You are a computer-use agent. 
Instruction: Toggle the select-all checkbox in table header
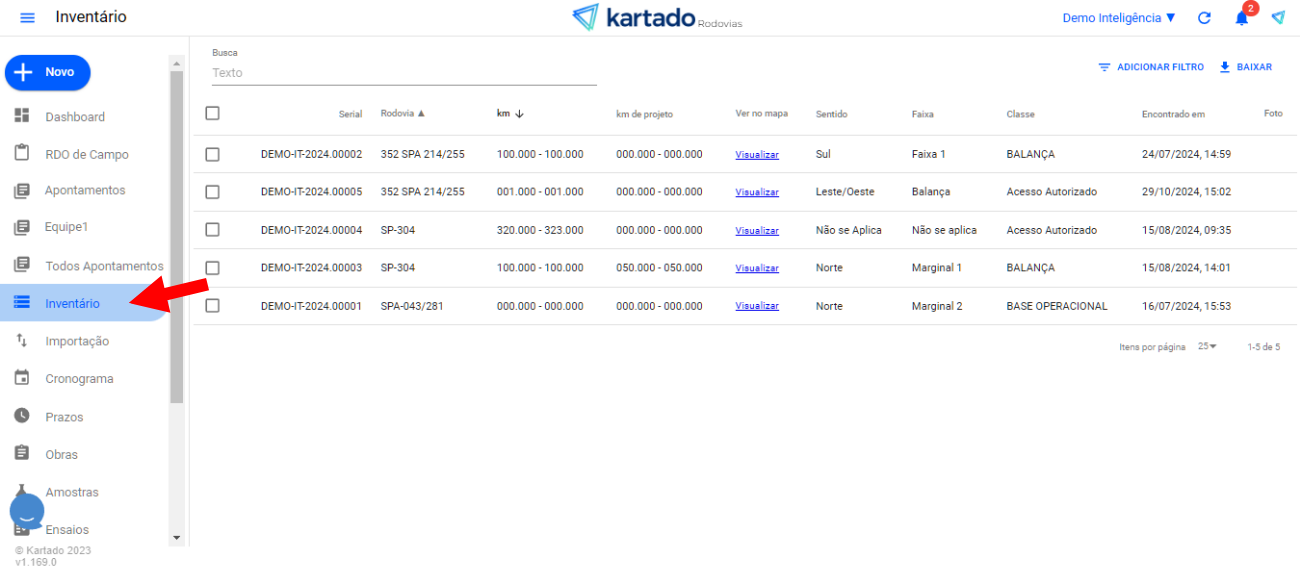pyautogui.click(x=212, y=113)
